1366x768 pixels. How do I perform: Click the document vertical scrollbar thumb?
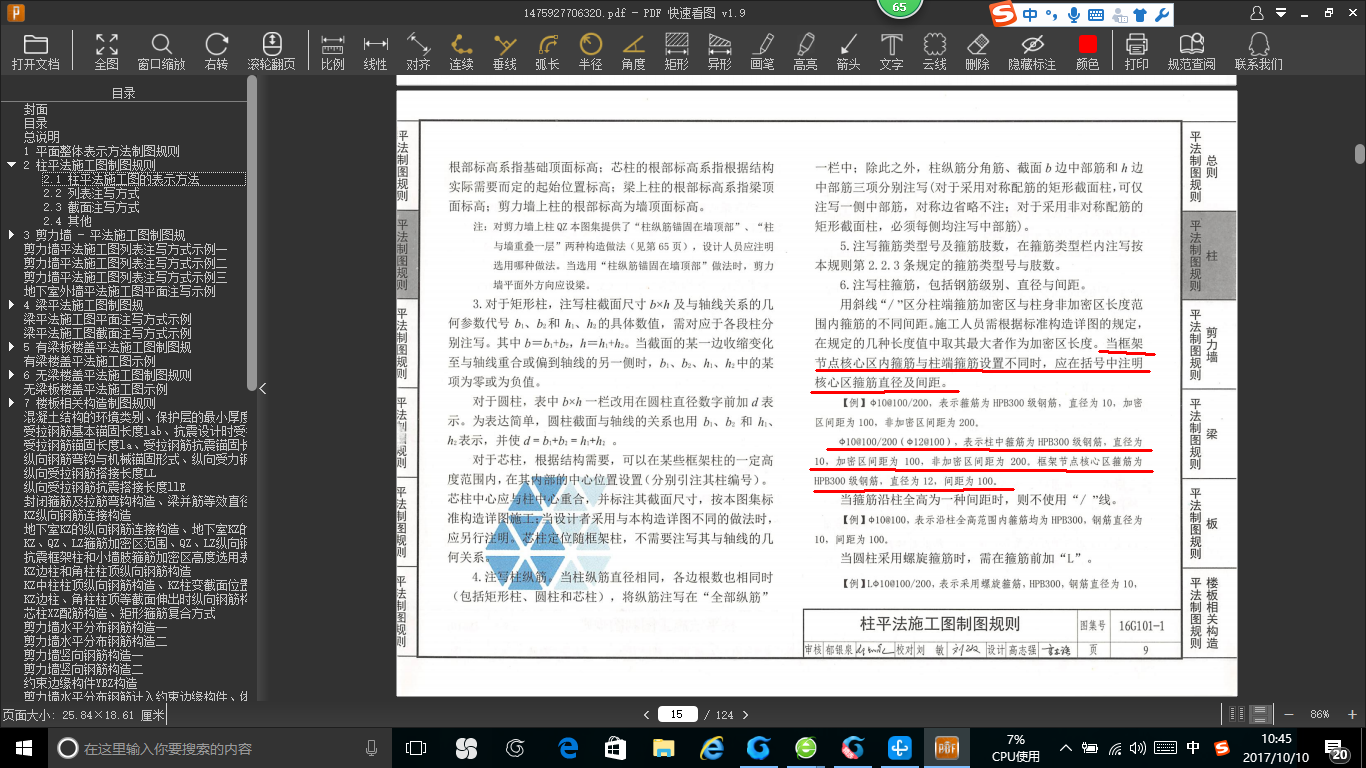(1359, 155)
